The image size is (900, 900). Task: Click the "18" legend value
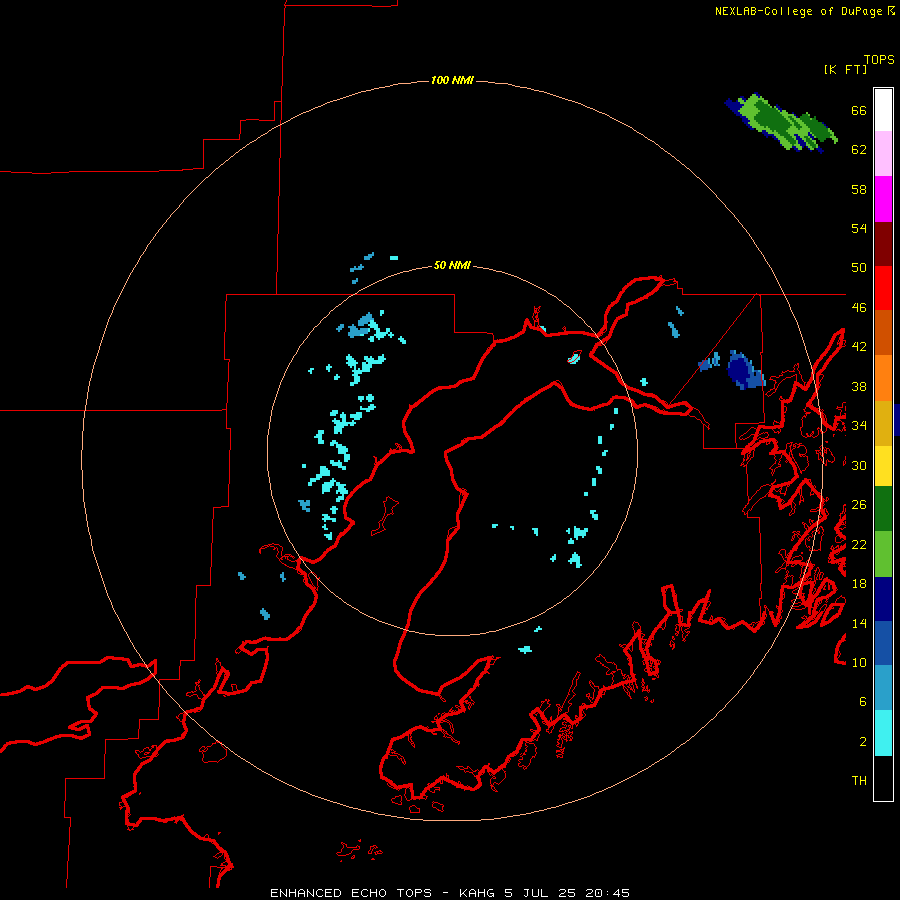(859, 584)
